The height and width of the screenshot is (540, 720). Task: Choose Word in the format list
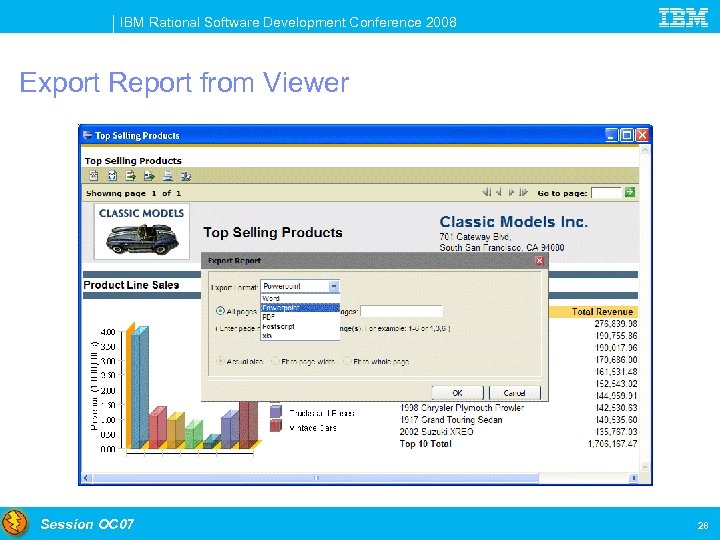(x=300, y=298)
